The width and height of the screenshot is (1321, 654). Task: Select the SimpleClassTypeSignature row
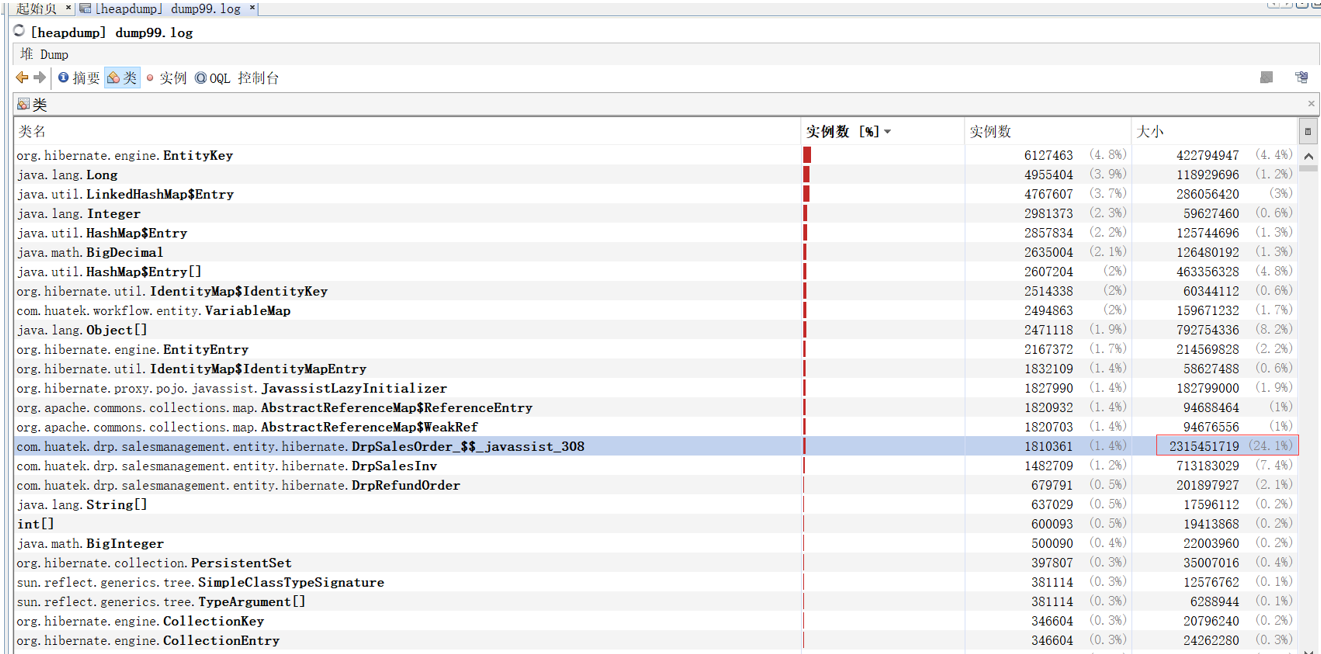[x=656, y=583]
